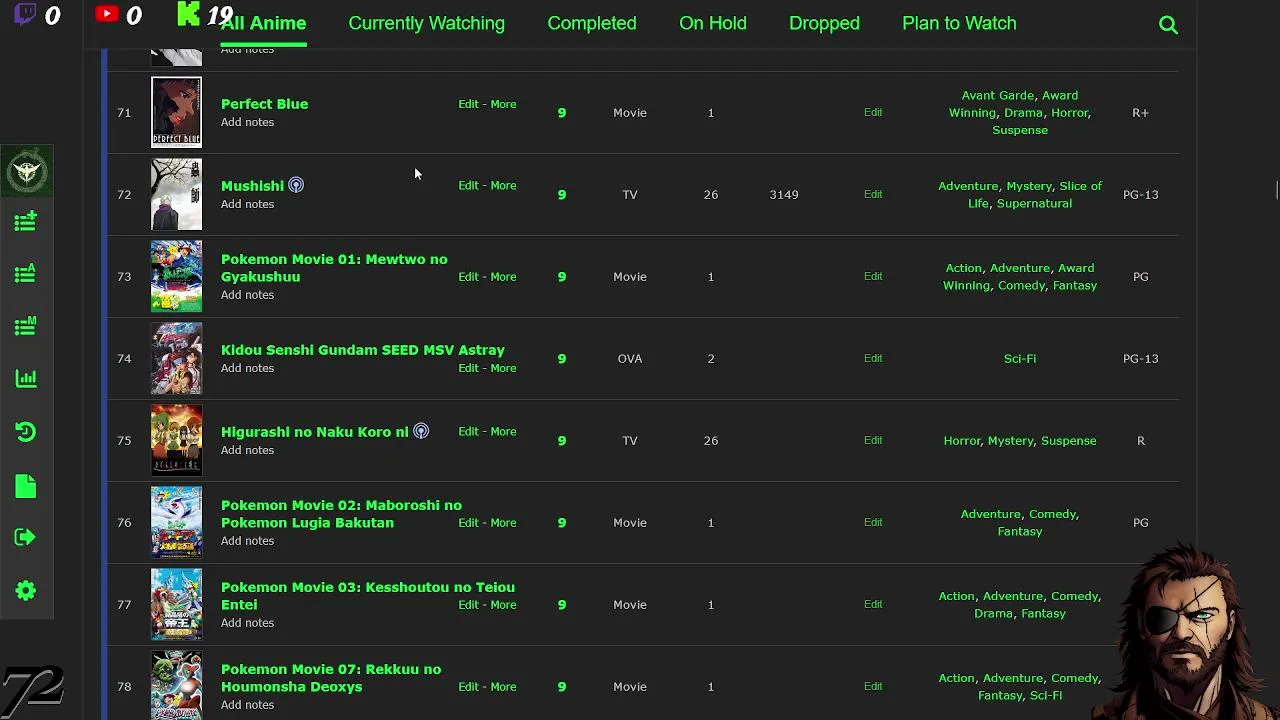
Task: Click the Perfect Blue cover thumbnail
Action: click(176, 112)
